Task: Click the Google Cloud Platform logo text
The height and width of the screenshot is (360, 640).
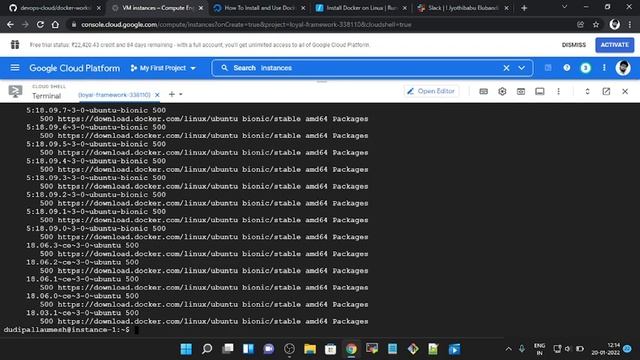Action: click(75, 68)
